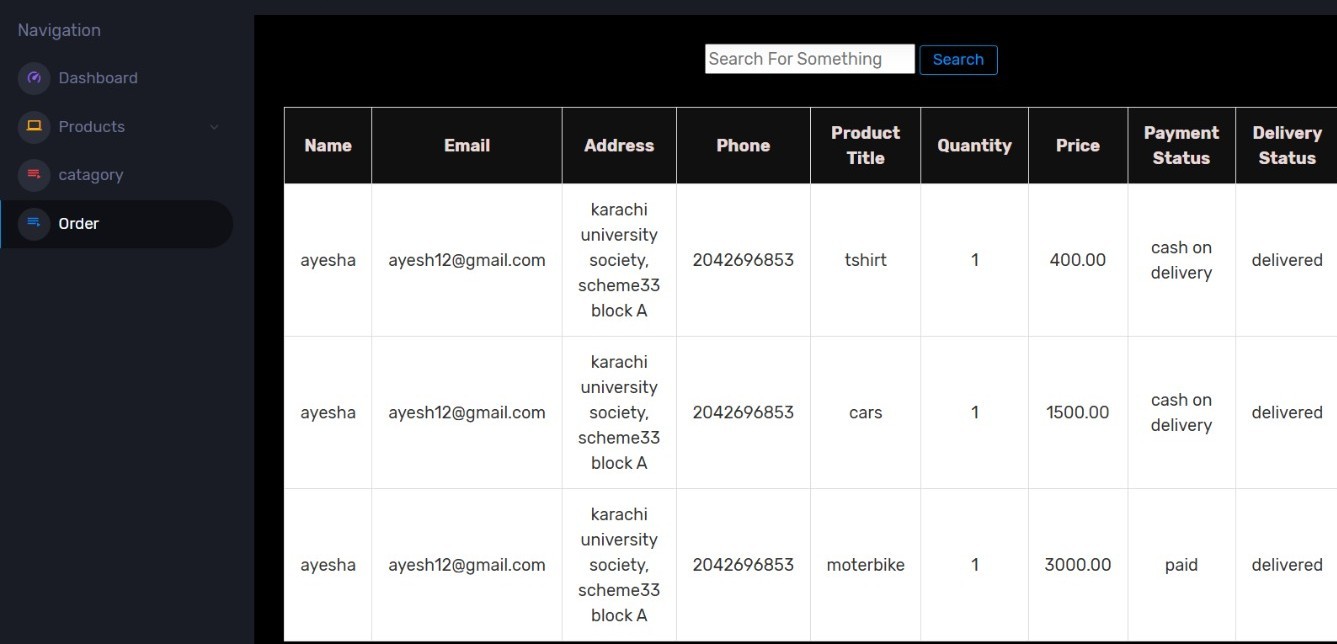Click delivered status in cars row

coord(1287,412)
